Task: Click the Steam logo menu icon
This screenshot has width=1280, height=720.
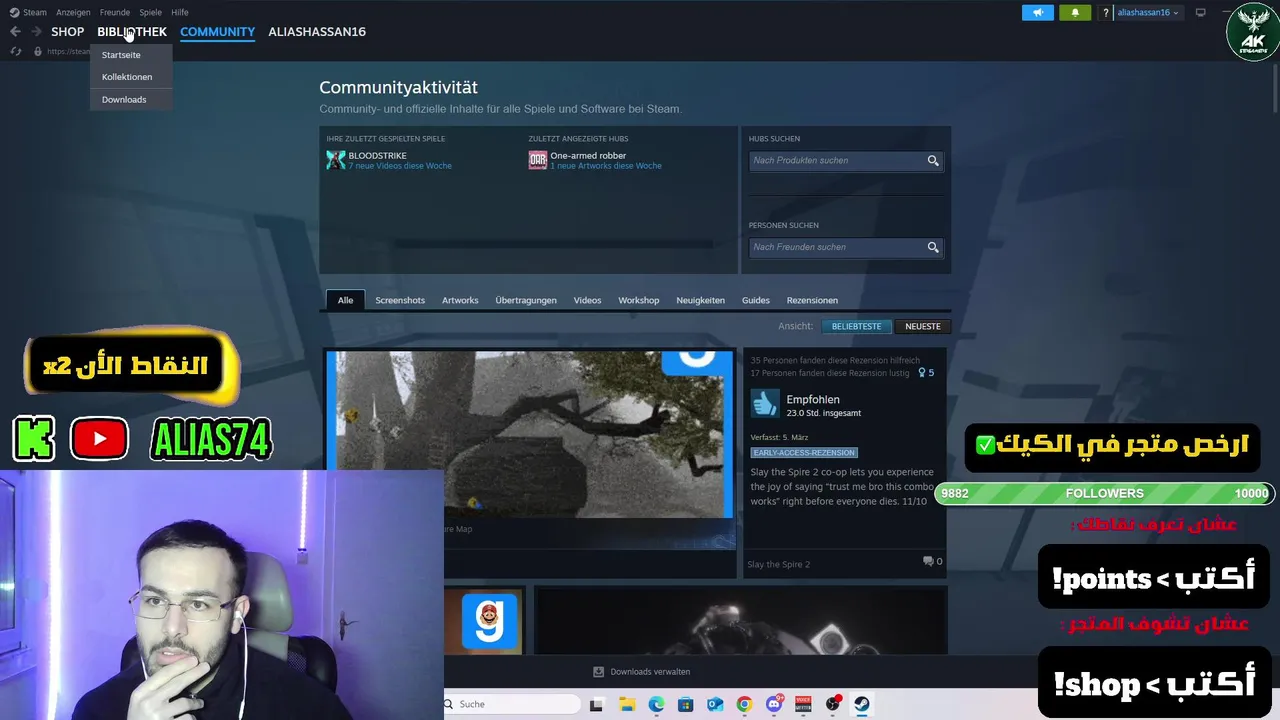Action: click(14, 12)
